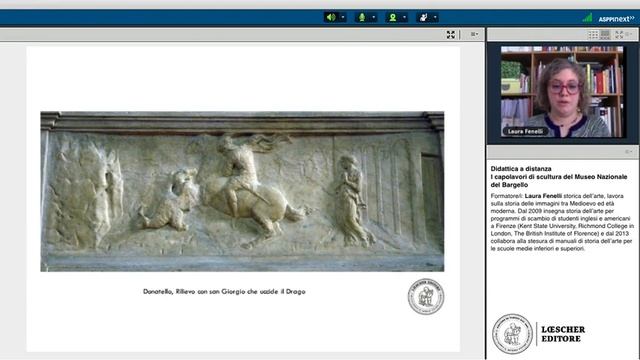Open webcam options dropdown arrow
Viewport: 640px width, 360px height.
[x=404, y=17]
